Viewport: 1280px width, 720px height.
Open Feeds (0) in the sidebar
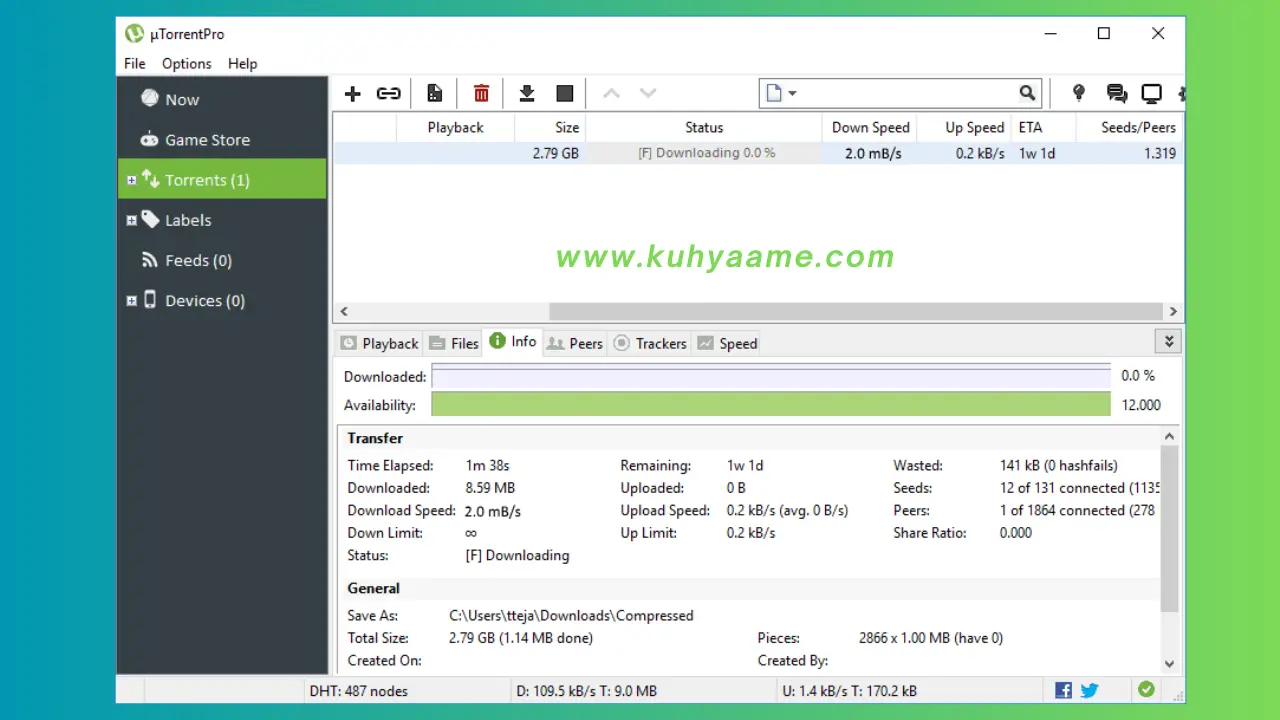(222, 260)
